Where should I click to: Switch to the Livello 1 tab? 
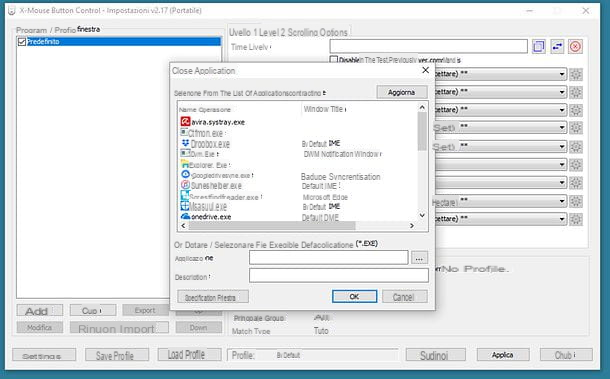click(243, 32)
